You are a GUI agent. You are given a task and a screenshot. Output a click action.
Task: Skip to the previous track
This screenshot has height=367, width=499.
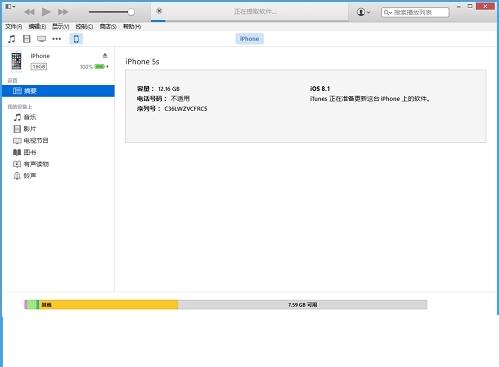[x=29, y=12]
